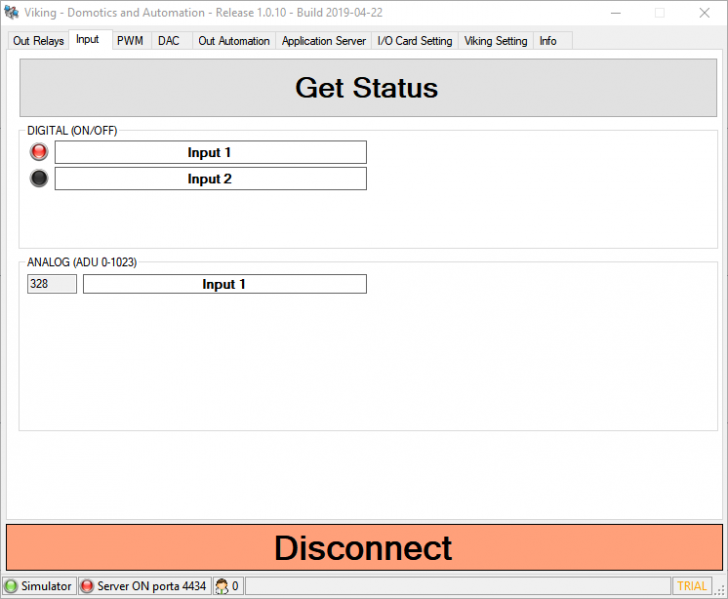Go to Out Automation tab
Viewport: 728px width, 599px height.
[234, 41]
